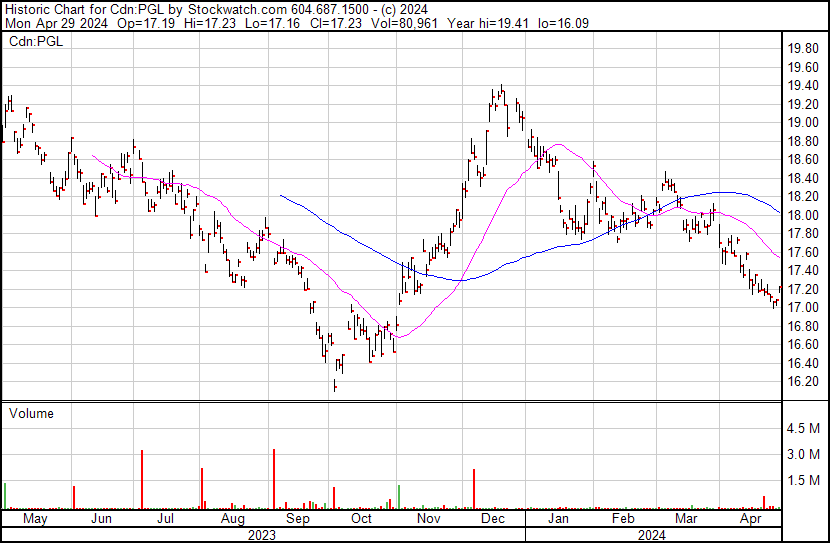Click the green volume bar at start of May
Viewport: 830px width, 543px height.
tap(5, 496)
